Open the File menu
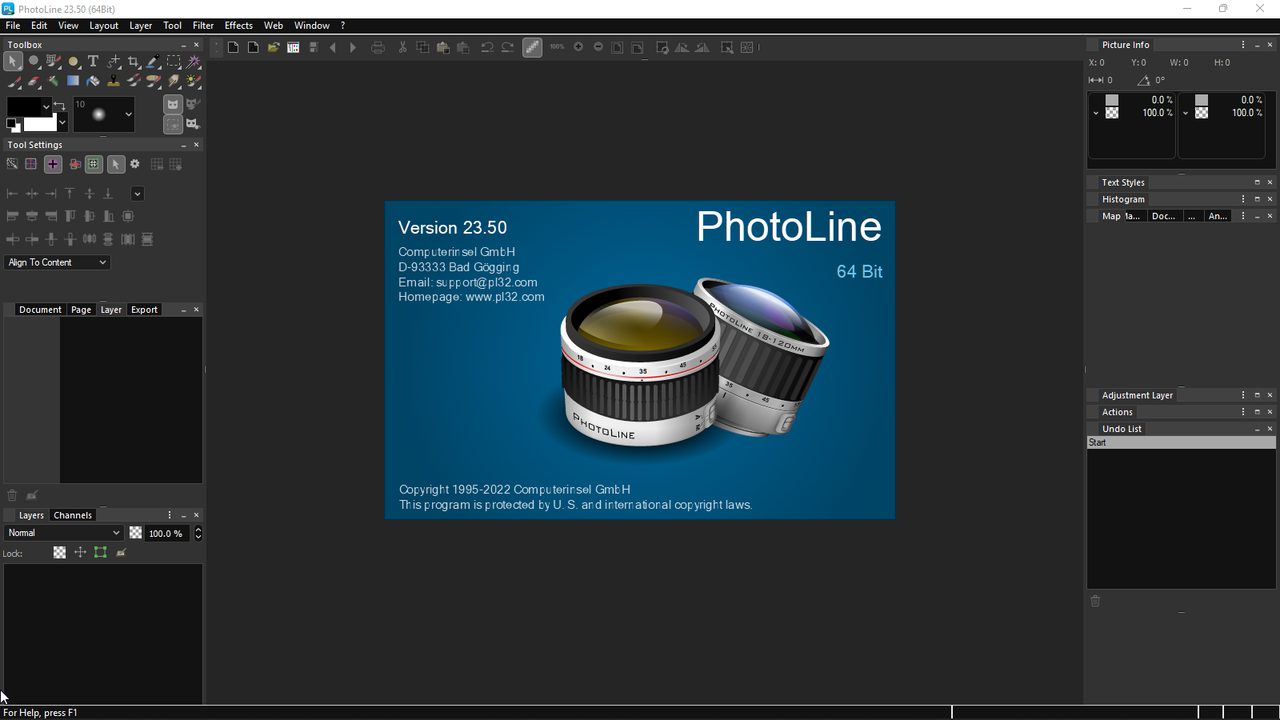This screenshot has width=1280, height=720. [x=13, y=26]
